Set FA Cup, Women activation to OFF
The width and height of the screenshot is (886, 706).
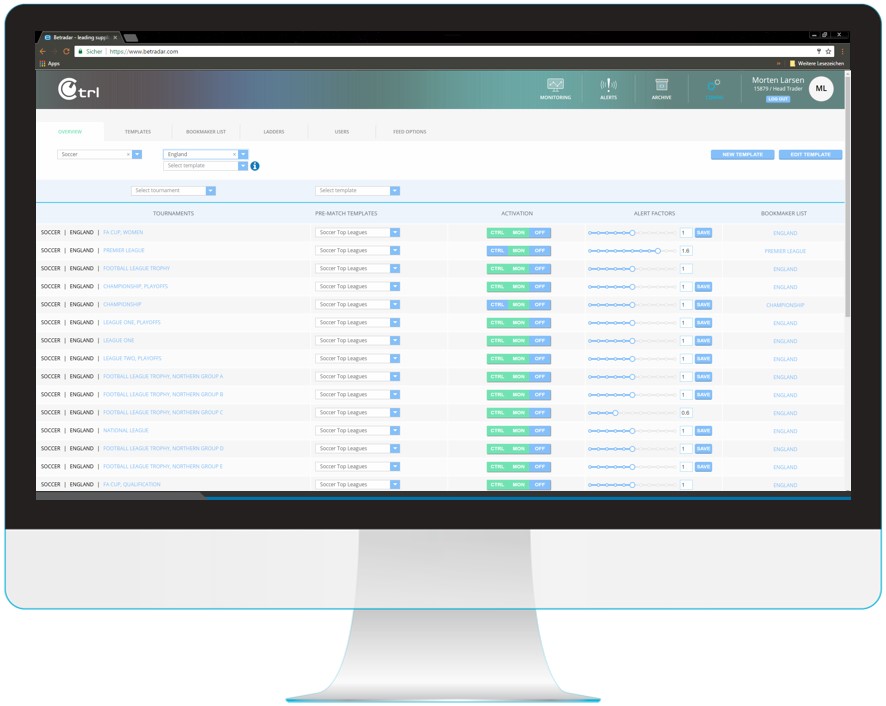pos(540,233)
